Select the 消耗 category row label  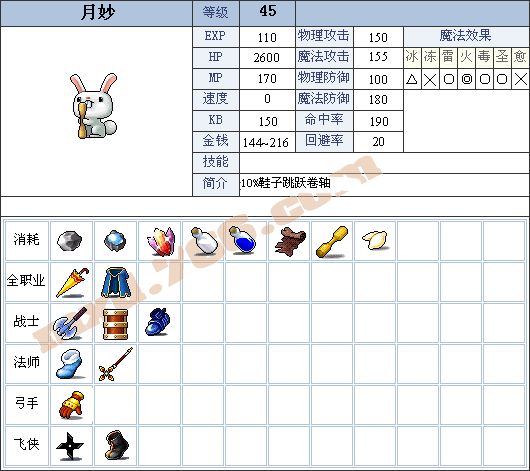pos(26,239)
